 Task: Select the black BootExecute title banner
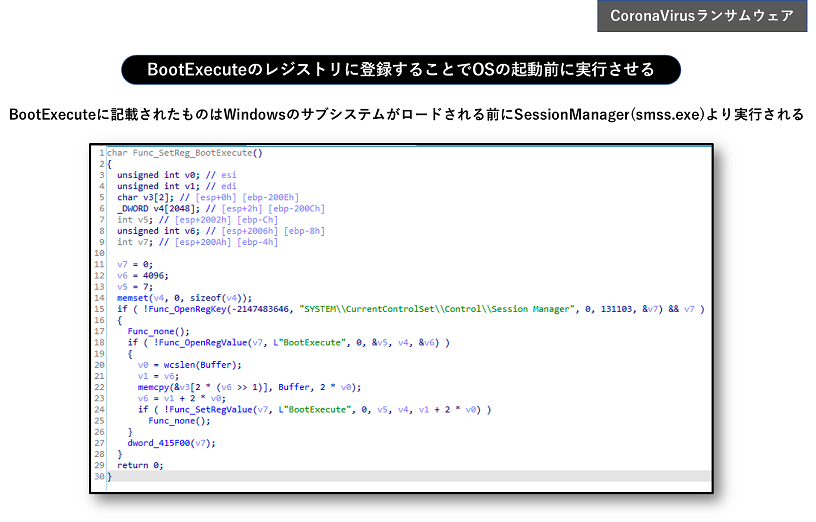coord(400,69)
